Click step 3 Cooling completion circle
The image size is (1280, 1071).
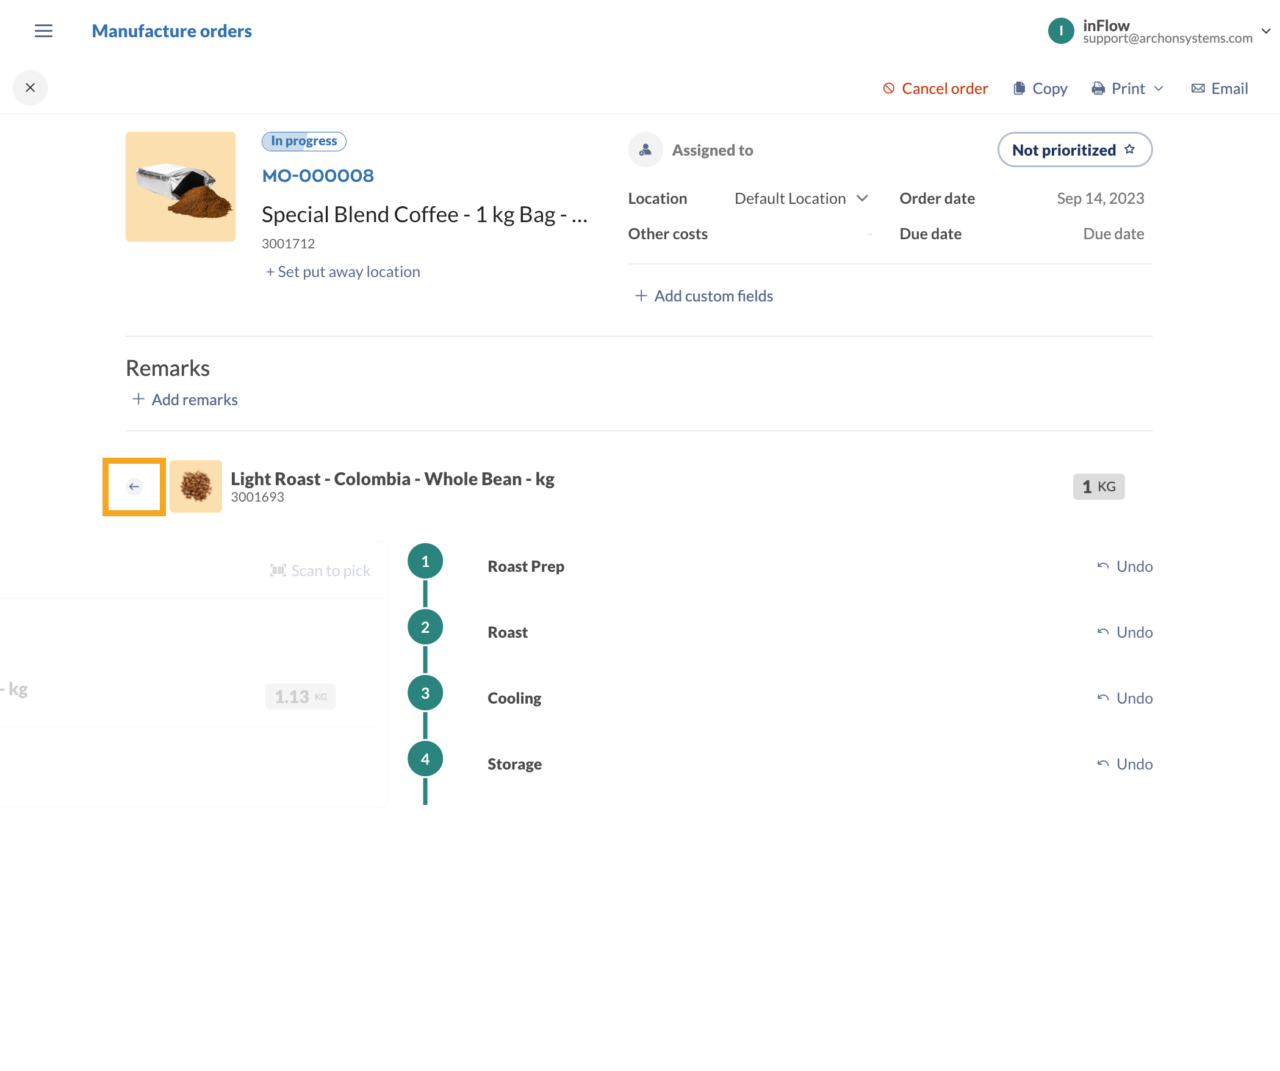tap(425, 692)
